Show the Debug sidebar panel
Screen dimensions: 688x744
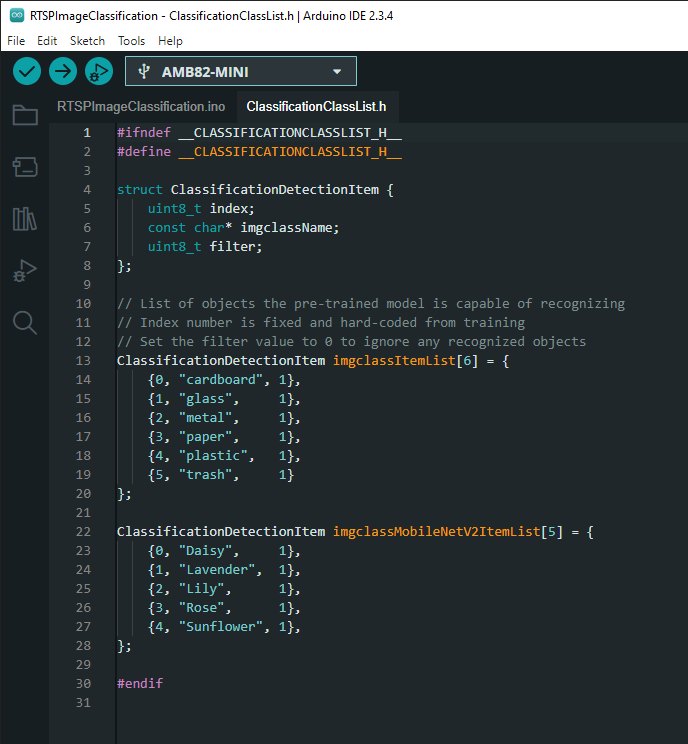pos(25,271)
